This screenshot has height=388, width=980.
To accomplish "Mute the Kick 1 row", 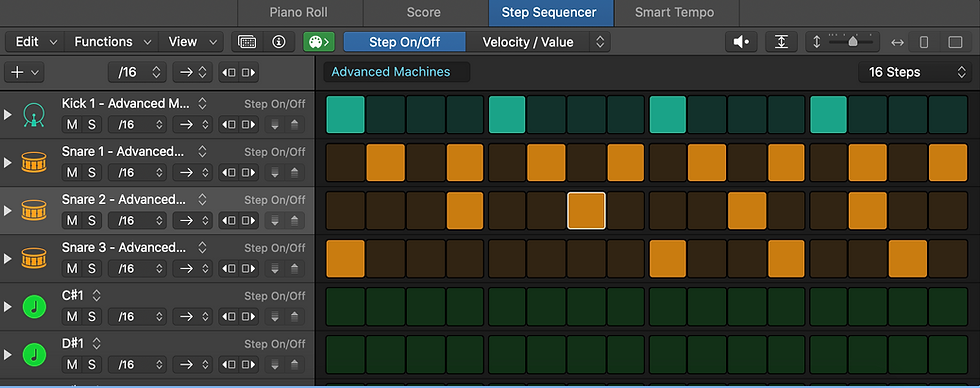I will [72, 124].
